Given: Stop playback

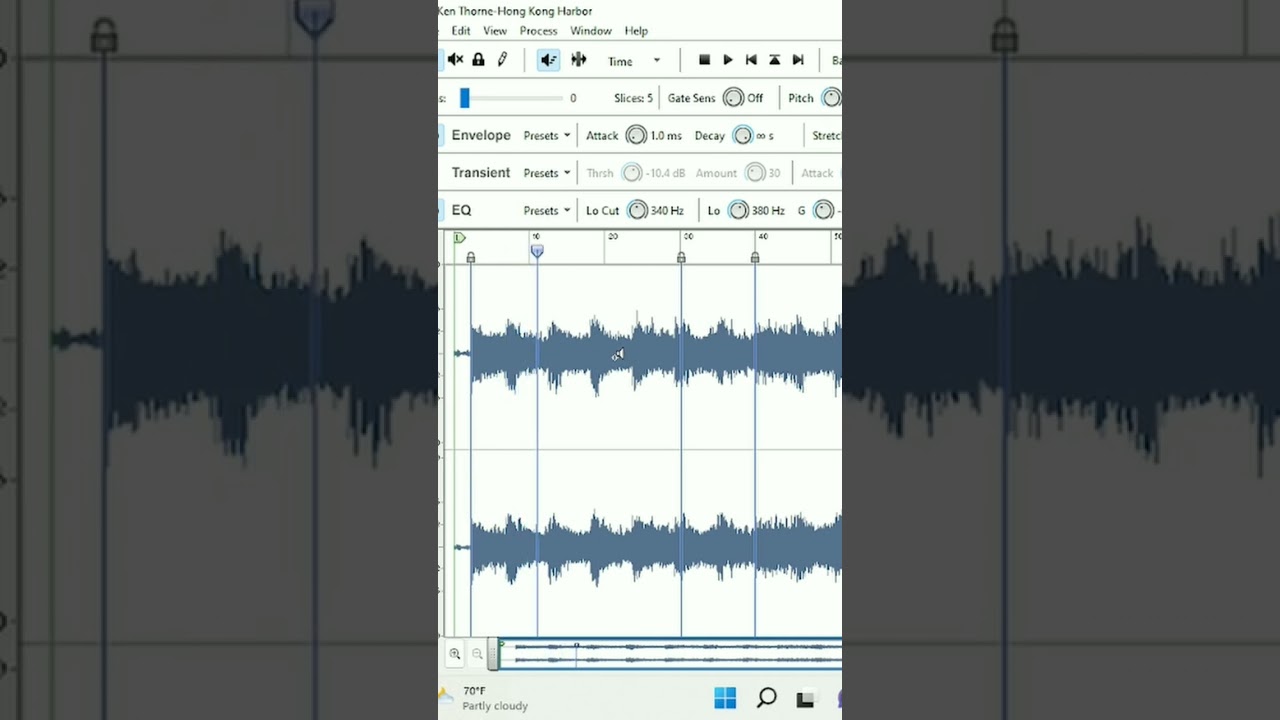Looking at the screenshot, I should pyautogui.click(x=704, y=60).
